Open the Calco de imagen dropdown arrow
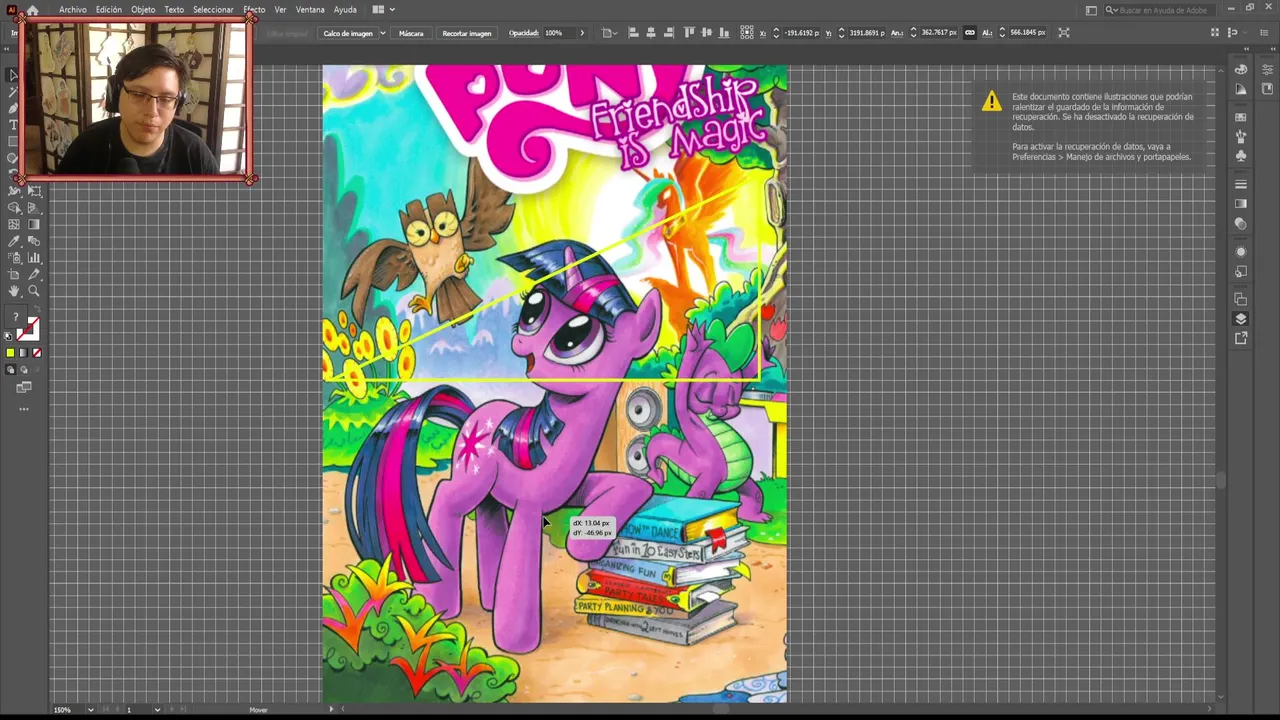 point(382,33)
